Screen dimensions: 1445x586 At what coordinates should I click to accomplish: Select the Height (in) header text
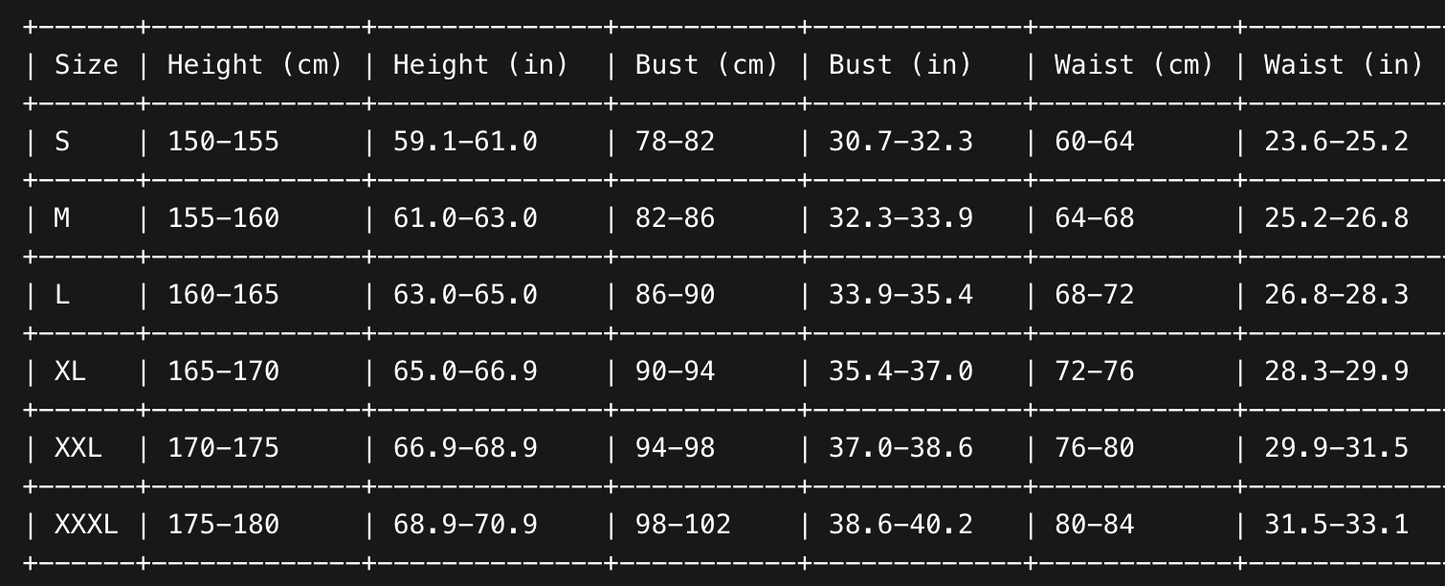click(x=481, y=65)
